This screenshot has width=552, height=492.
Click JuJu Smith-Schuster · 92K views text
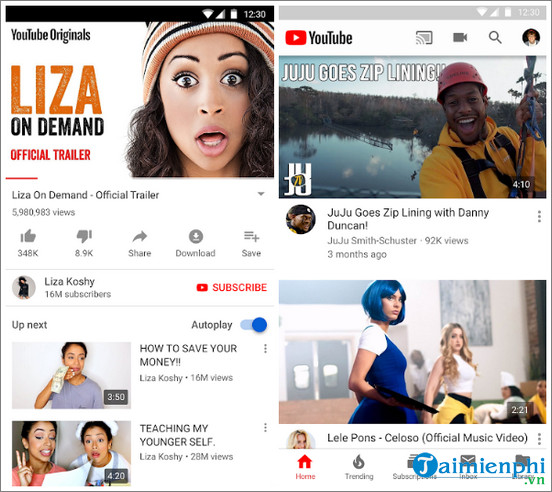[398, 241]
